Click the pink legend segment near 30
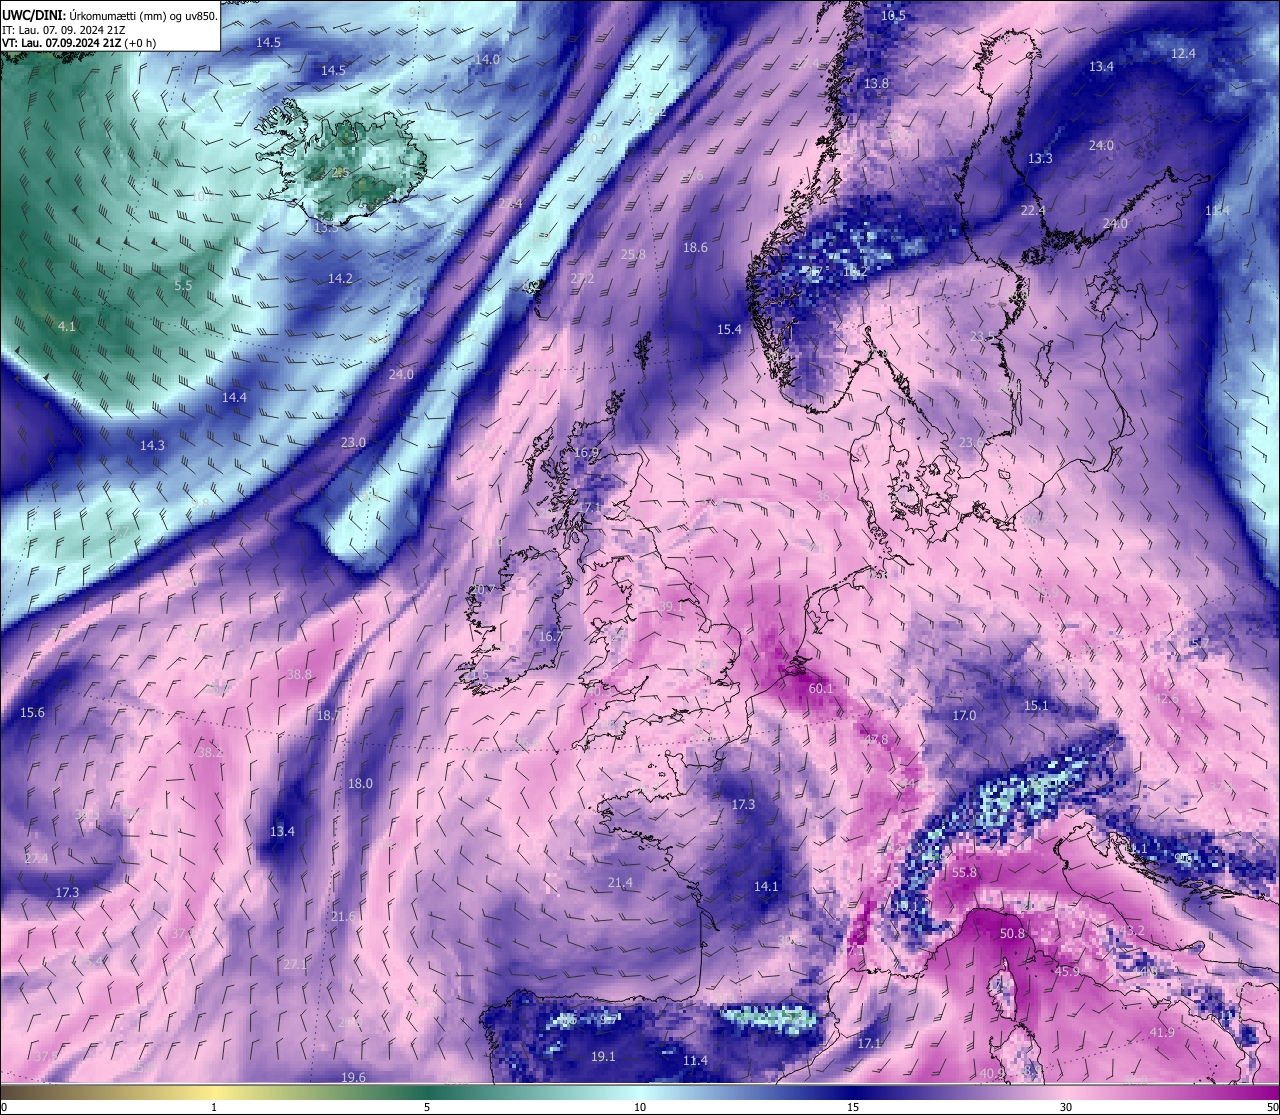Screen dimensions: 1280x1115 pos(1066,1091)
